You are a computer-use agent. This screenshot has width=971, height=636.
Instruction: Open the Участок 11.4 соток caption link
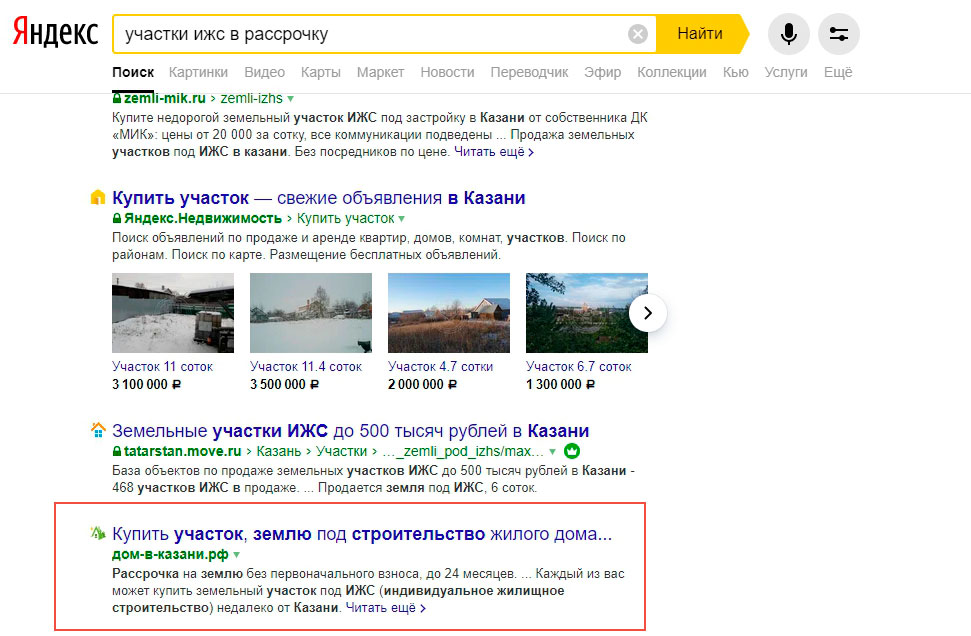coord(306,367)
